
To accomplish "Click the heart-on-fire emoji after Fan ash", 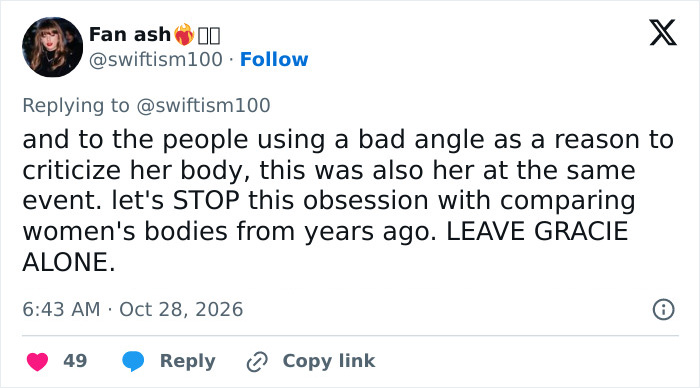I will [184, 34].
